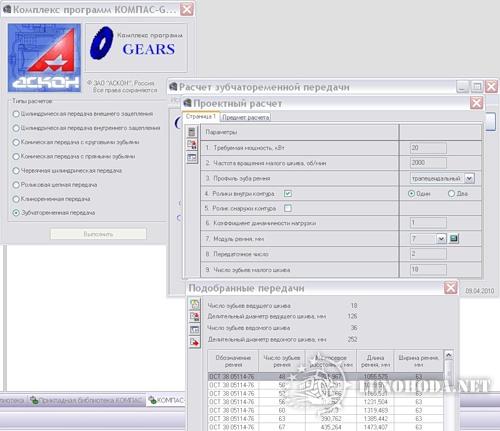Screen dimensions: 500x431
Task: Click the second red document icon in Подобранные передачи
Action: pyautogui.click(x=194, y=316)
